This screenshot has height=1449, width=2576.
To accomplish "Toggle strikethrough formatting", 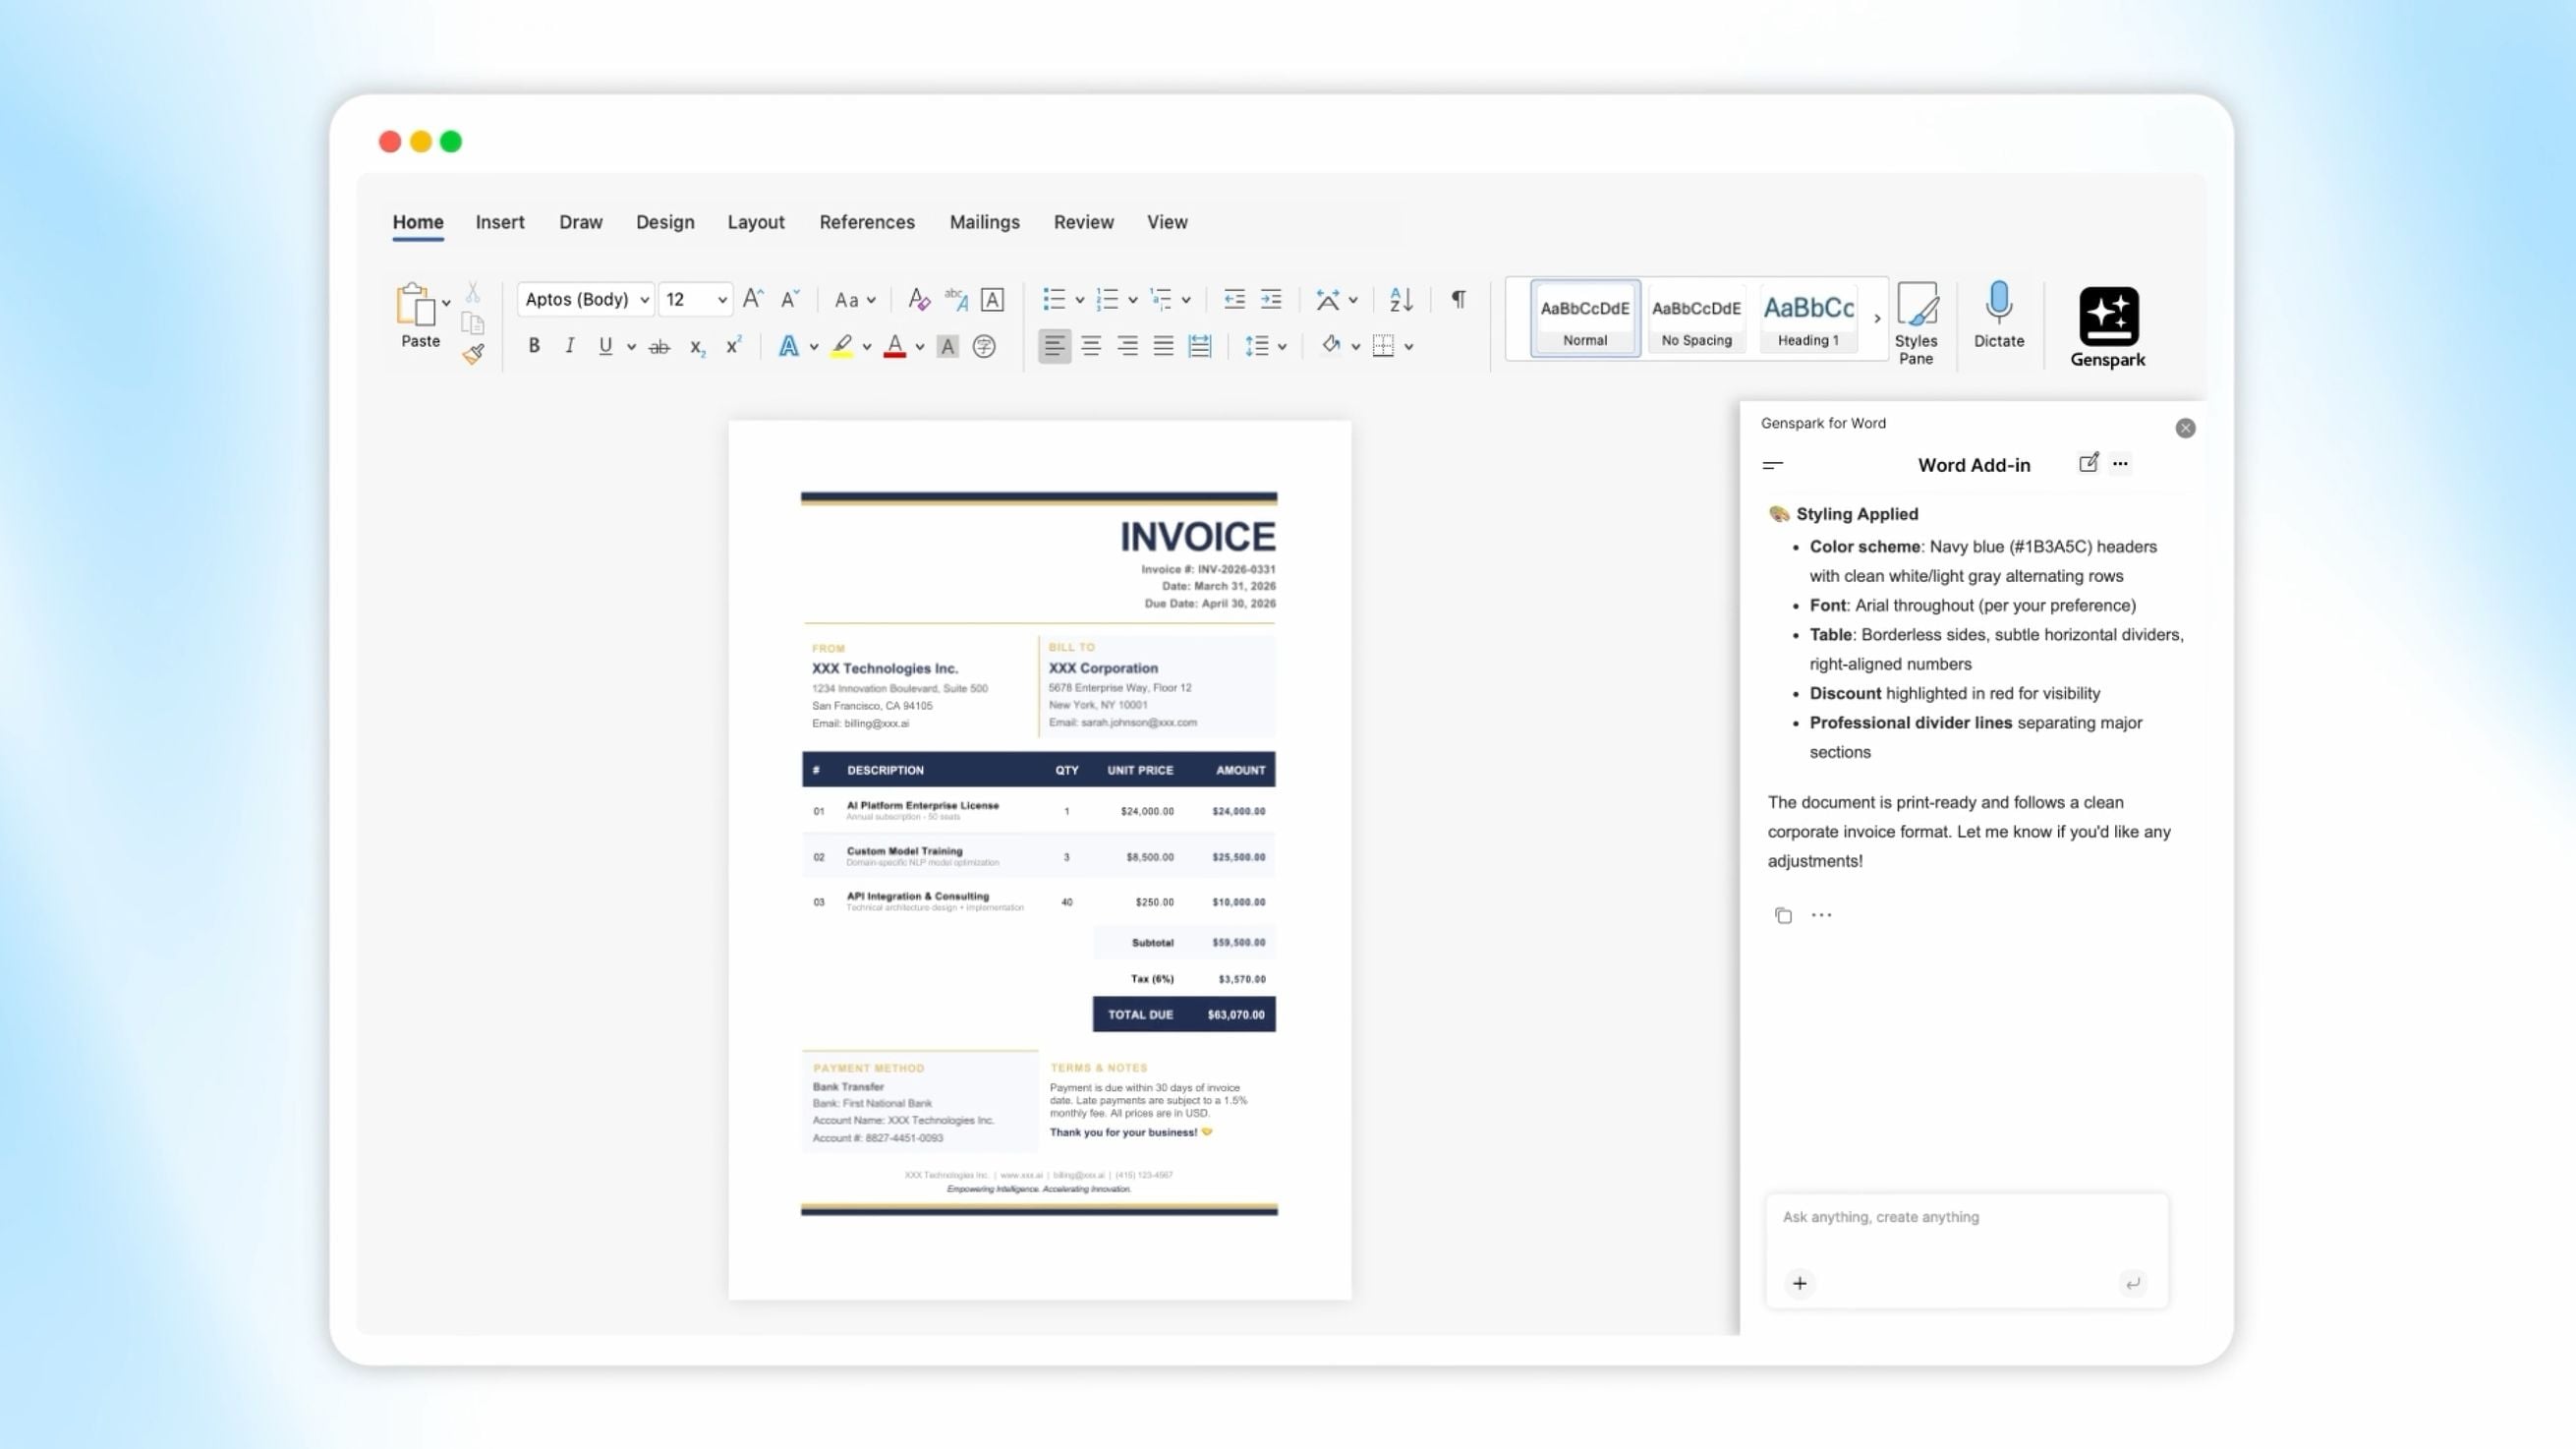I will [659, 346].
